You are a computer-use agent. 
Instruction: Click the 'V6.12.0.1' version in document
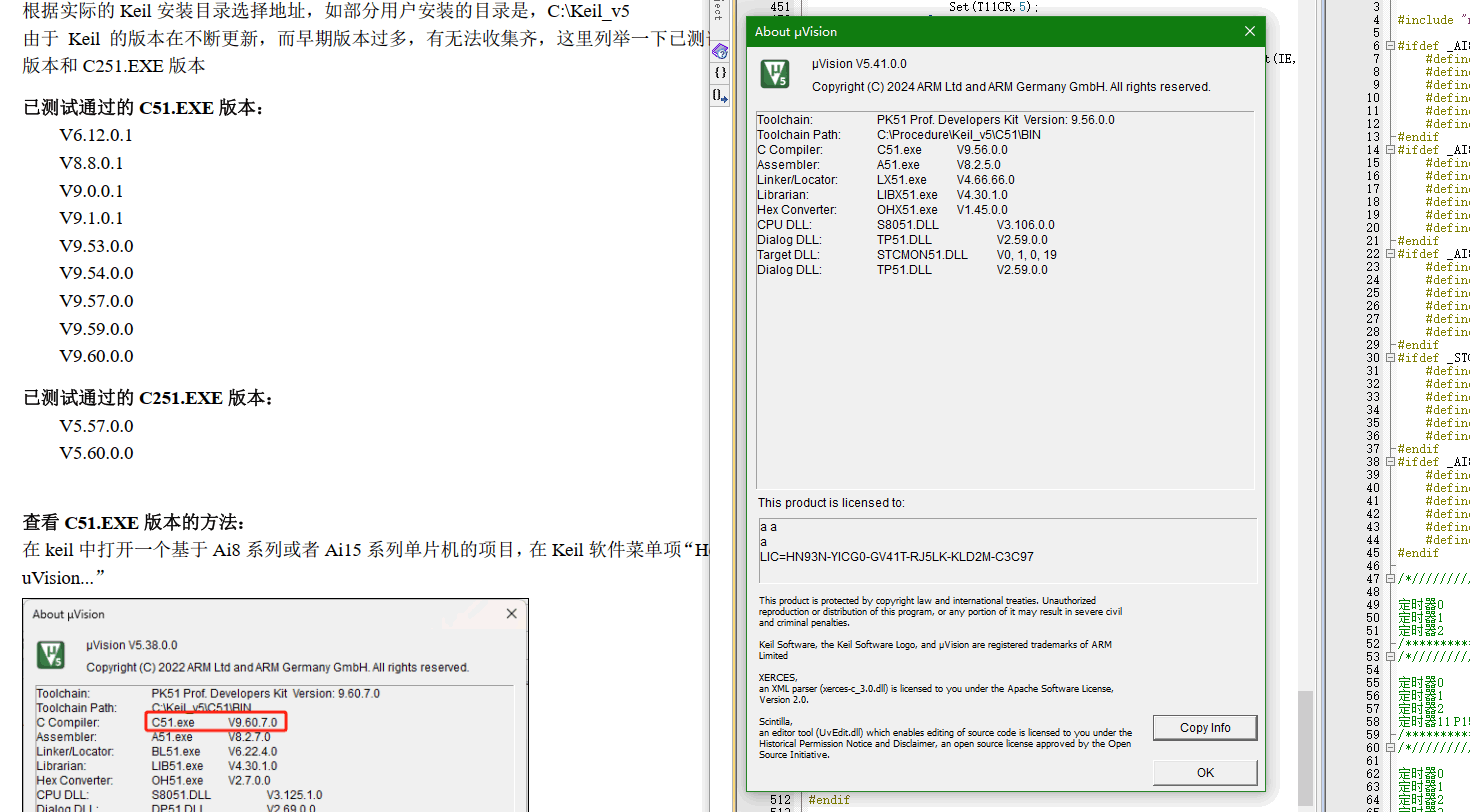click(96, 135)
